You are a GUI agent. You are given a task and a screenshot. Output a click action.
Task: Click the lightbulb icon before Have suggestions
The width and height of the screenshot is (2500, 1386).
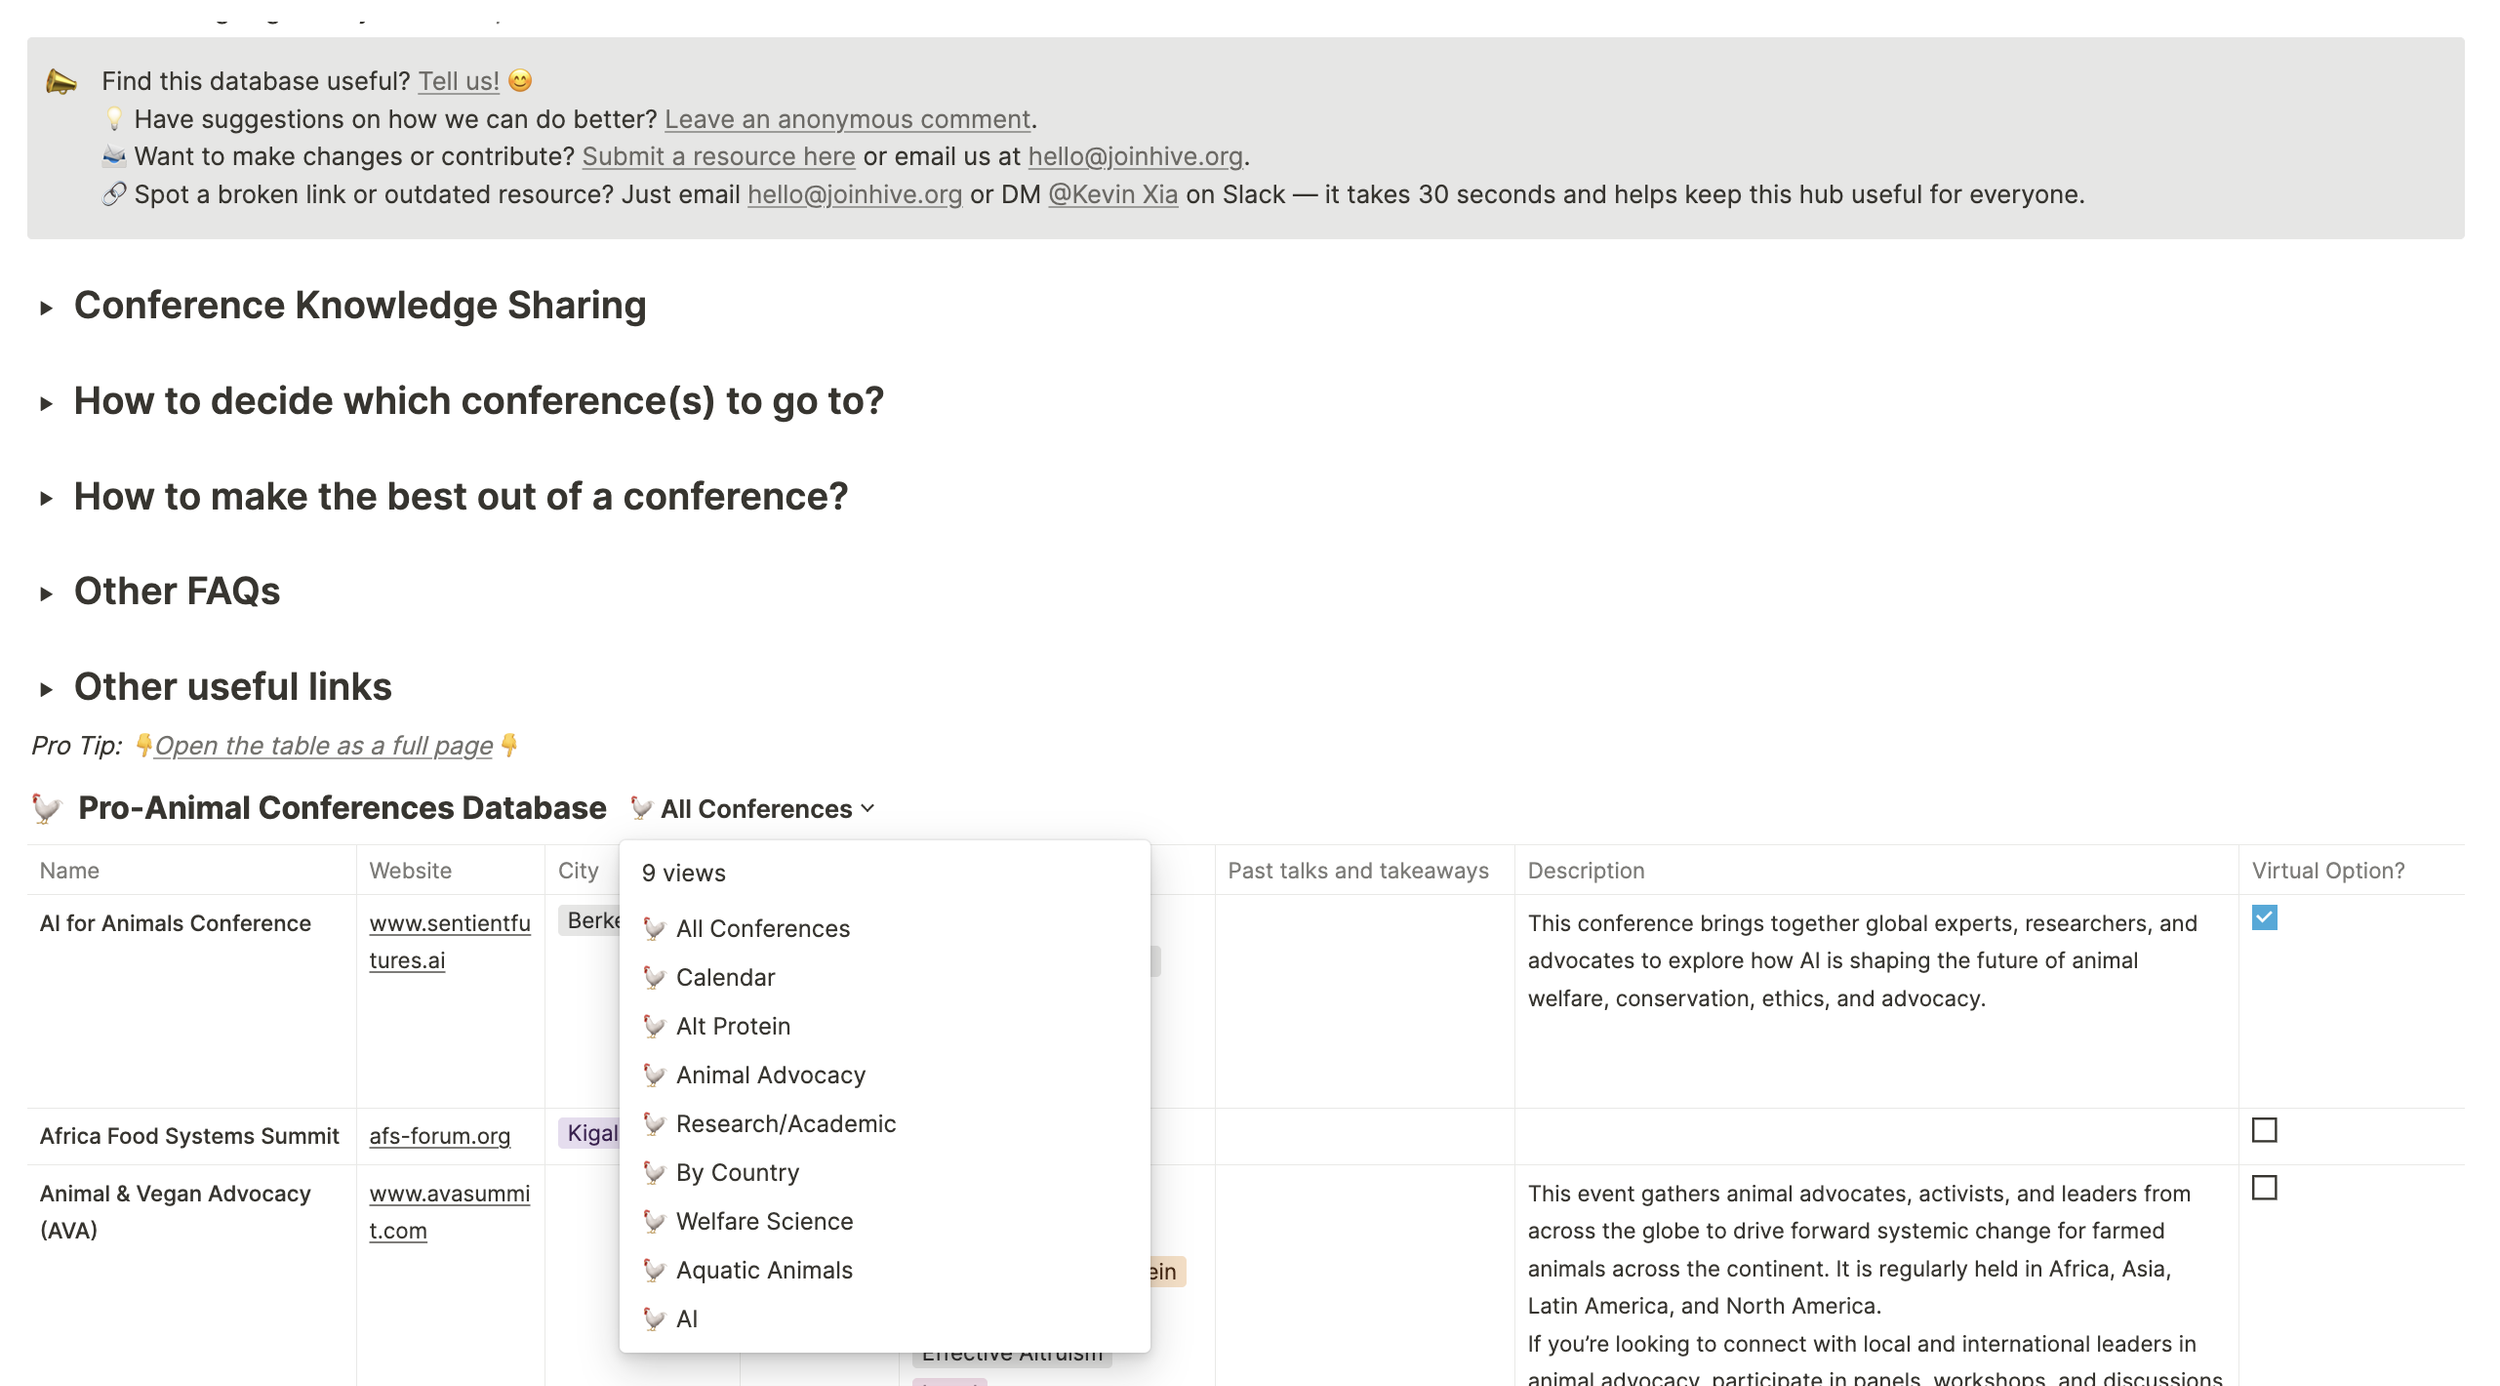[x=114, y=119]
